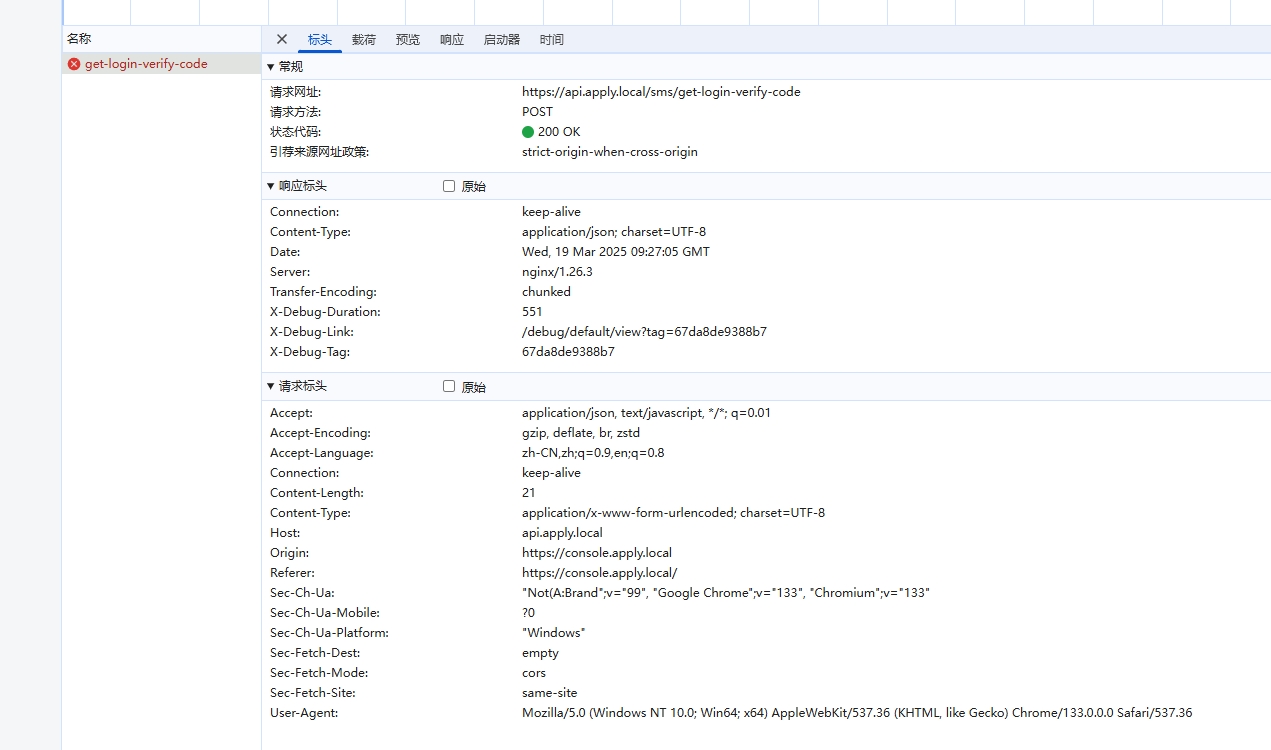Enable the 原始 checkbox for 响应标头
This screenshot has width=1271, height=750.
pyautogui.click(x=449, y=186)
